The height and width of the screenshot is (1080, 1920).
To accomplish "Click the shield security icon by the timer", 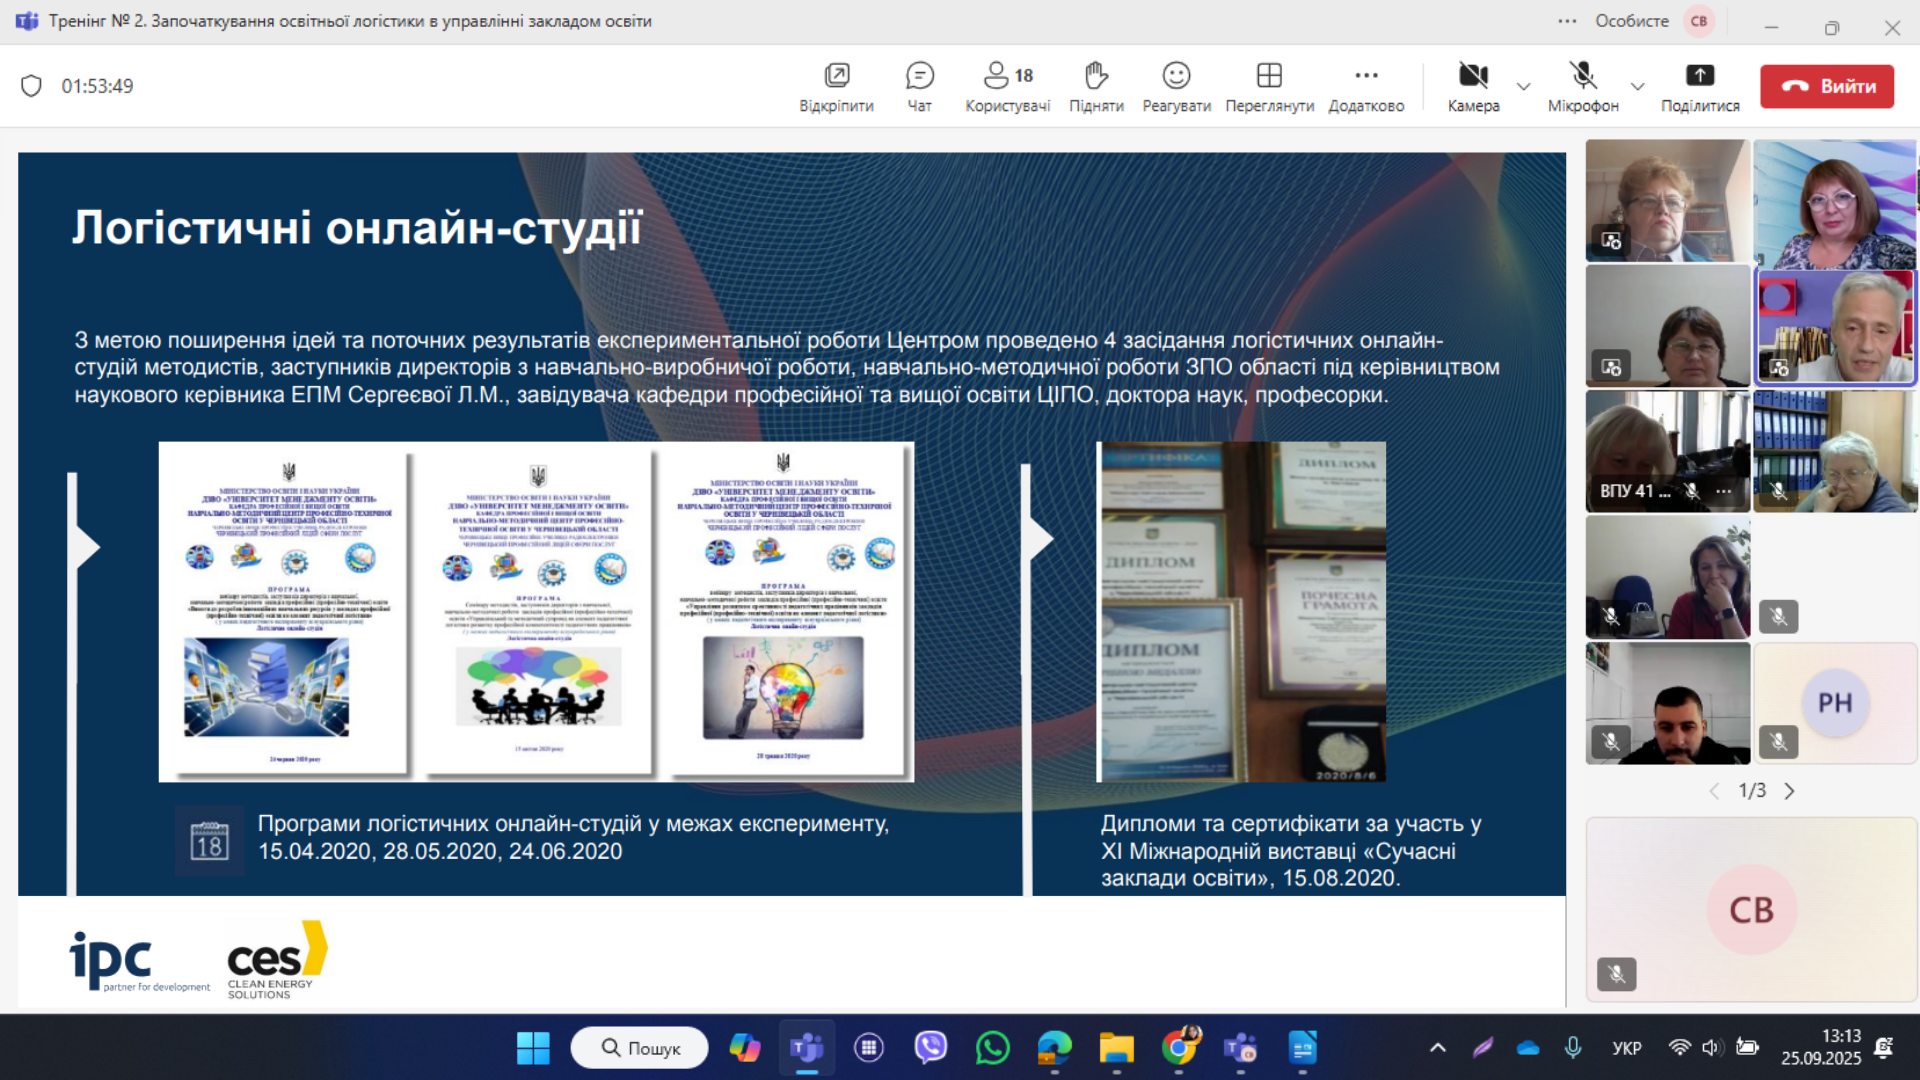I will click(31, 86).
